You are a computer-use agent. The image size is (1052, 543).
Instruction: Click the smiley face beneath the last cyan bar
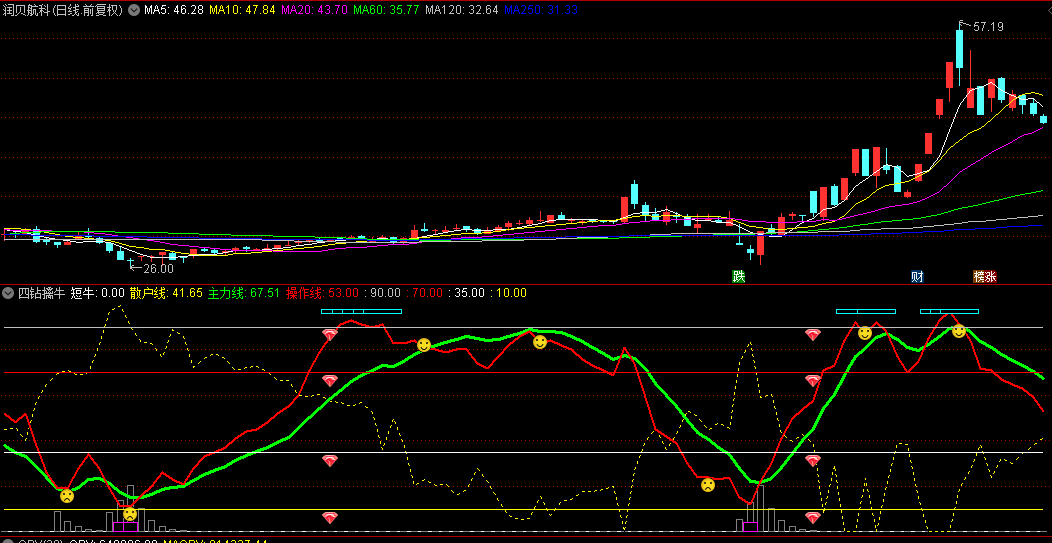coord(959,331)
